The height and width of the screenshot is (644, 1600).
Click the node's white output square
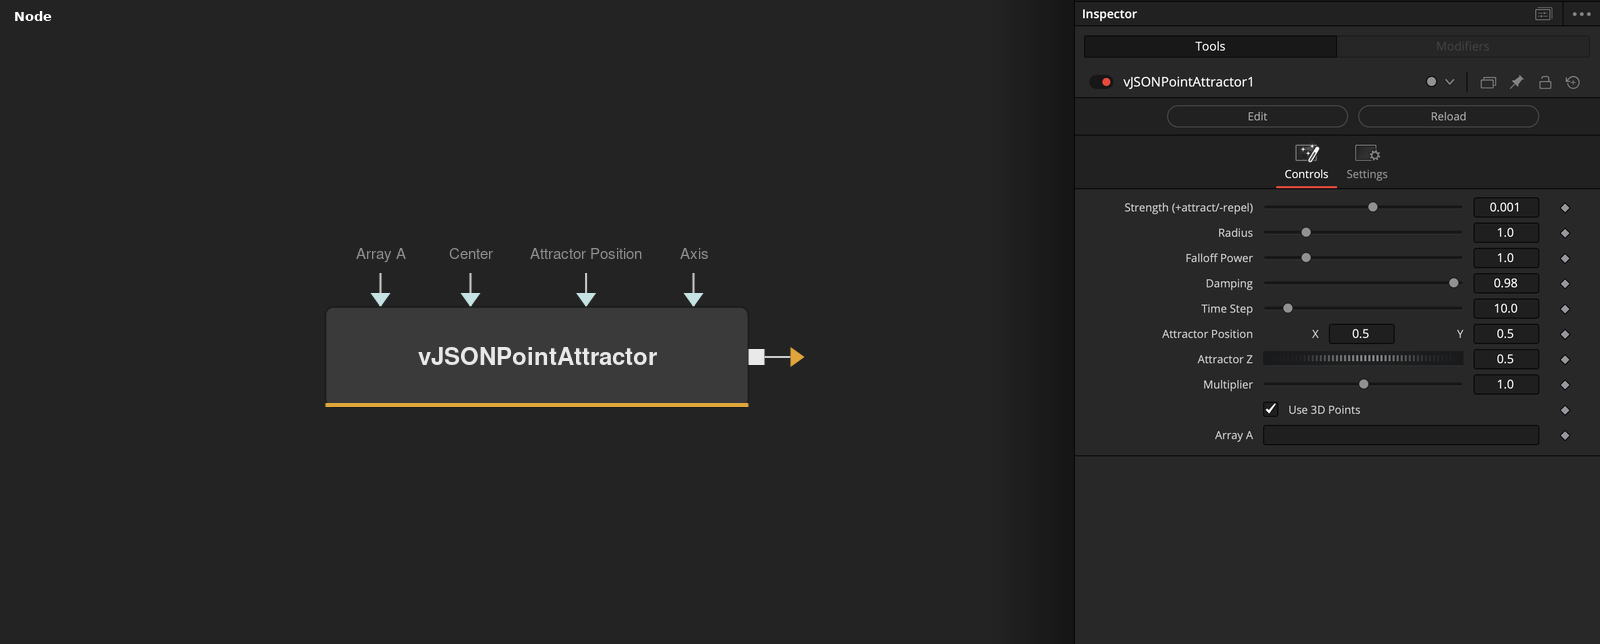pos(757,357)
